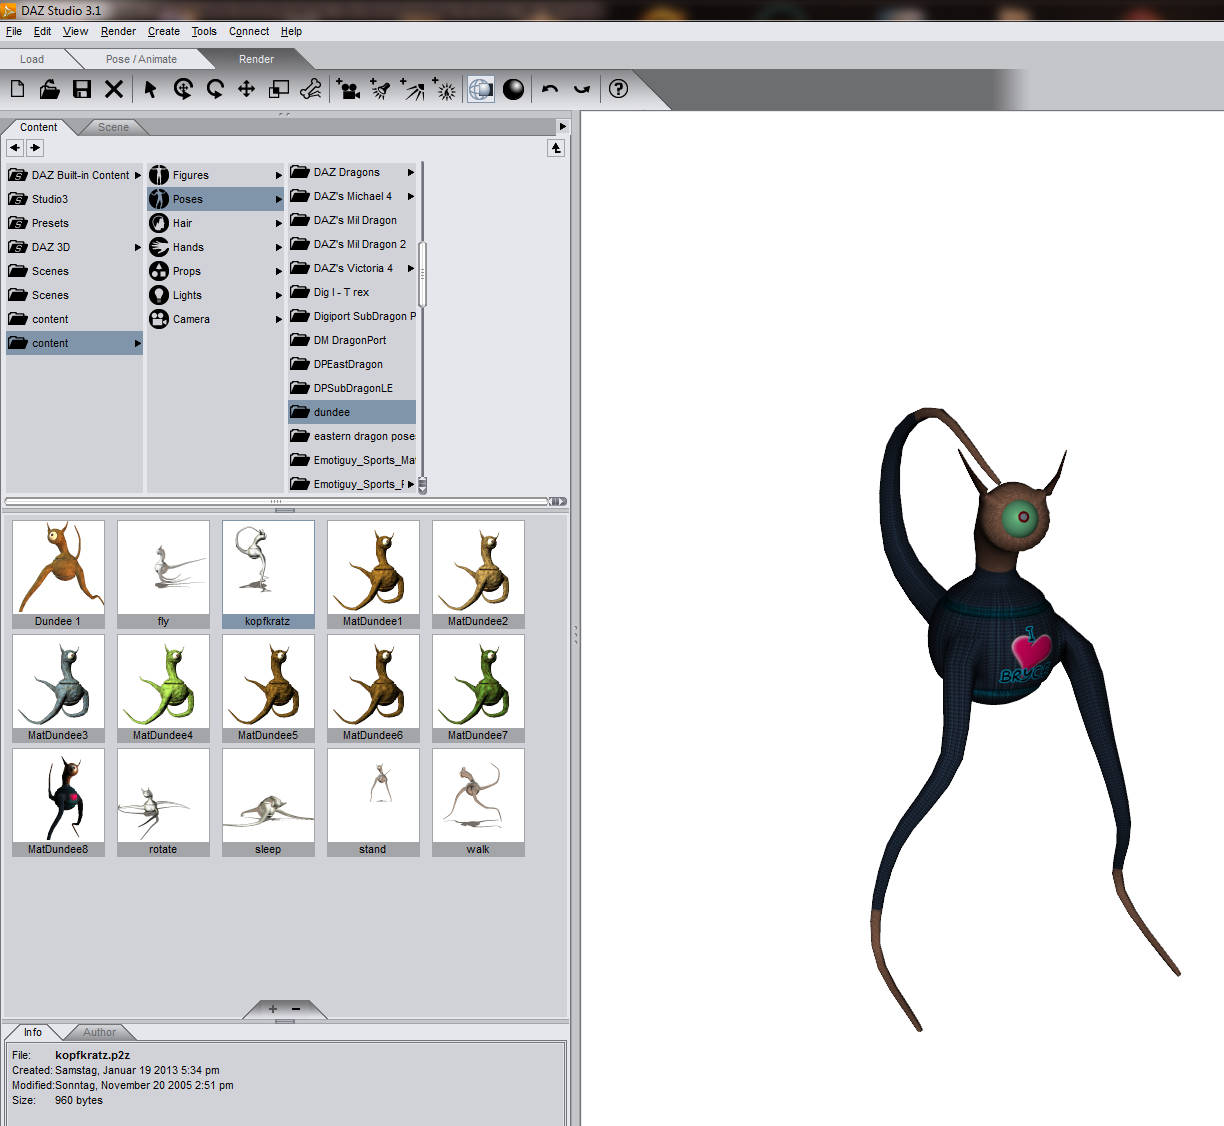Select the Presets folder

[75, 223]
